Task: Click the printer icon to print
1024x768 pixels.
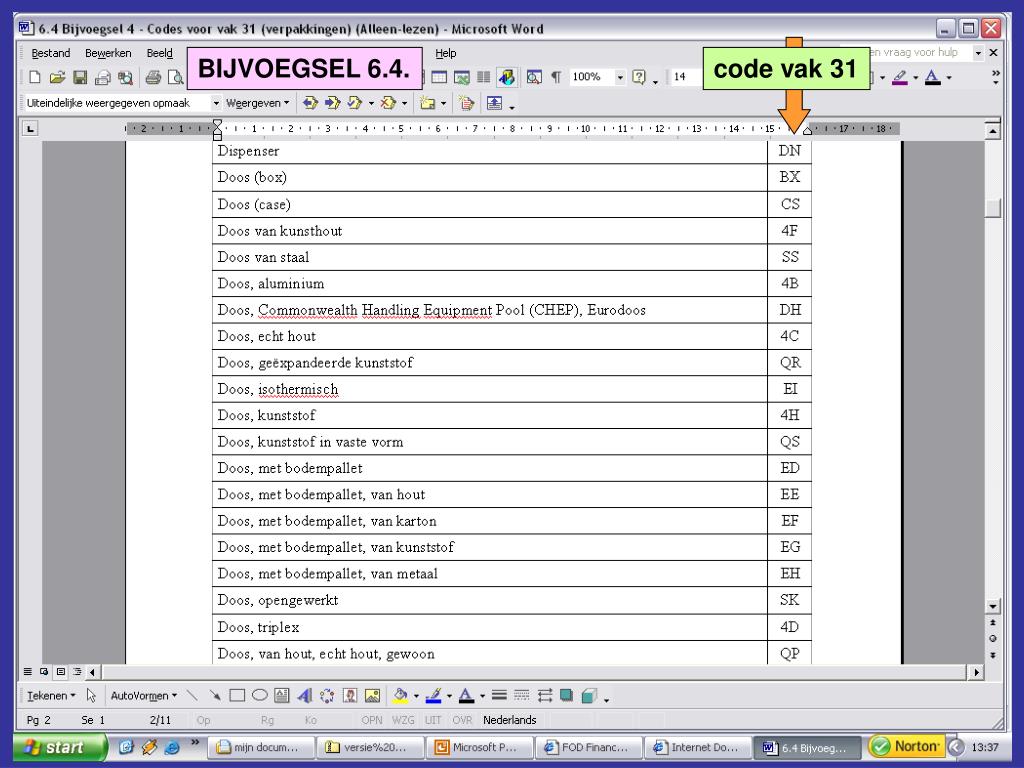Action: (x=153, y=78)
